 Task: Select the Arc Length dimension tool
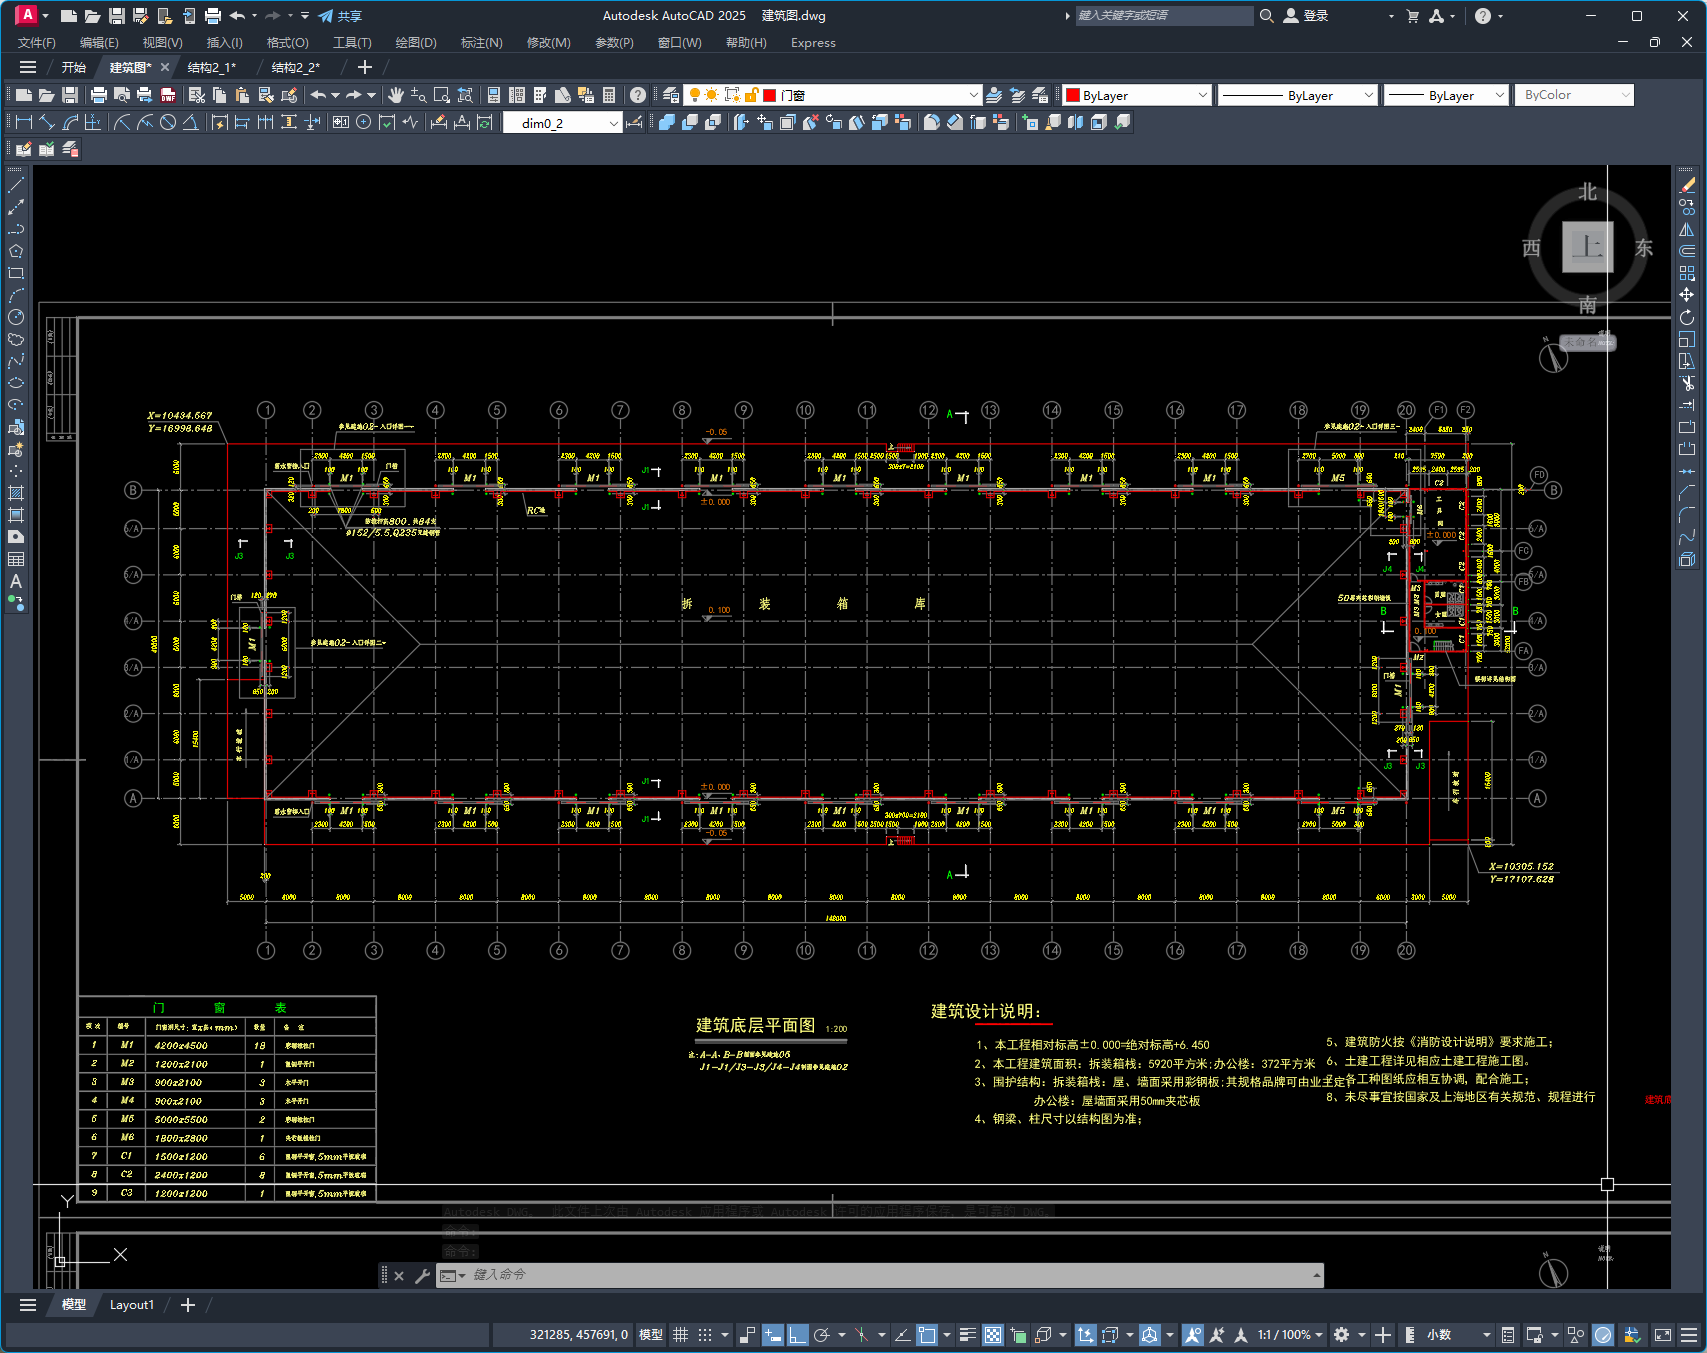(70, 122)
